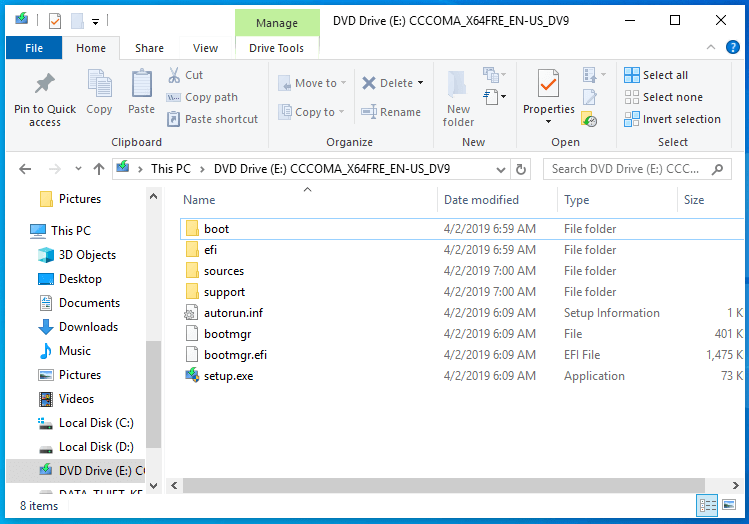This screenshot has width=749, height=524.
Task: Switch to the View tab
Action: point(205,48)
